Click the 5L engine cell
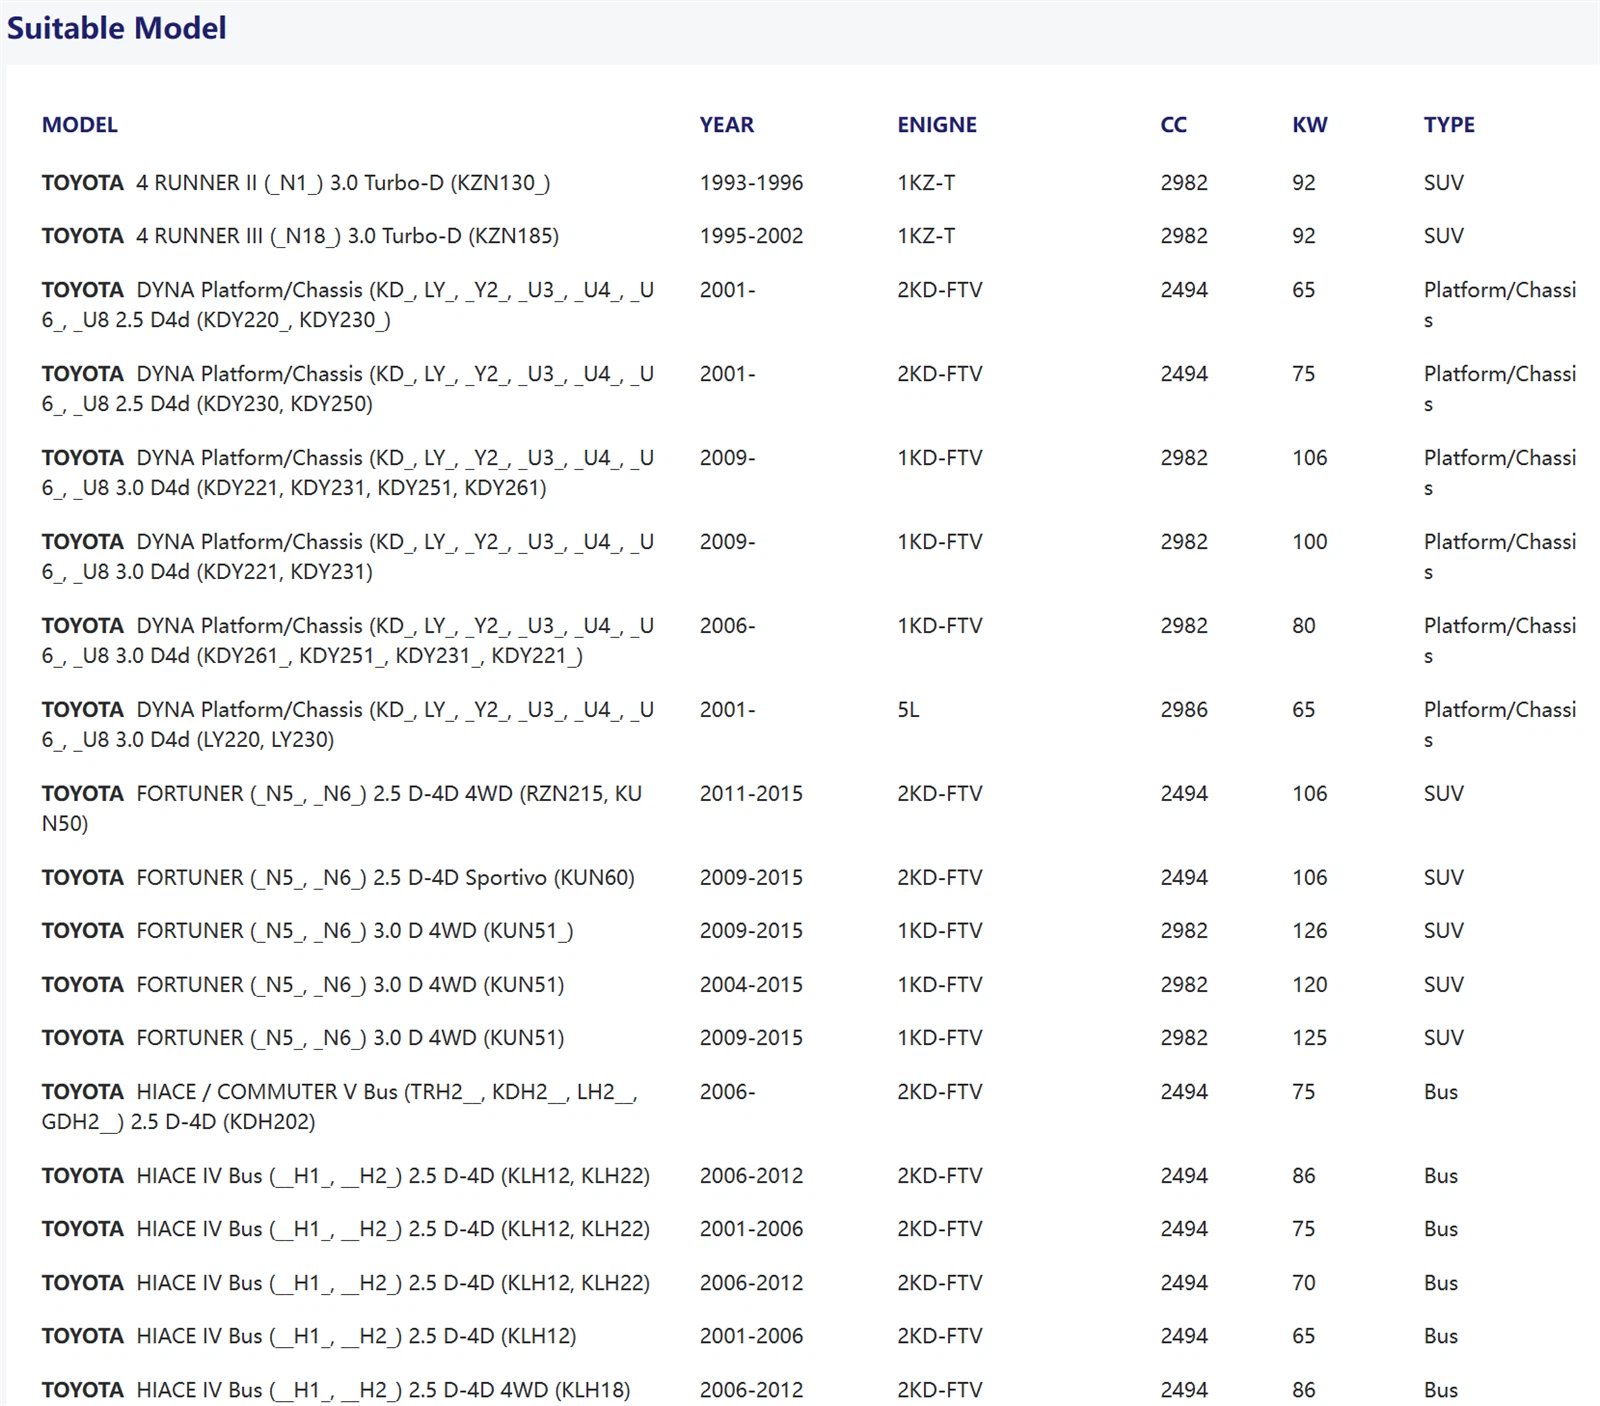 coord(908,710)
